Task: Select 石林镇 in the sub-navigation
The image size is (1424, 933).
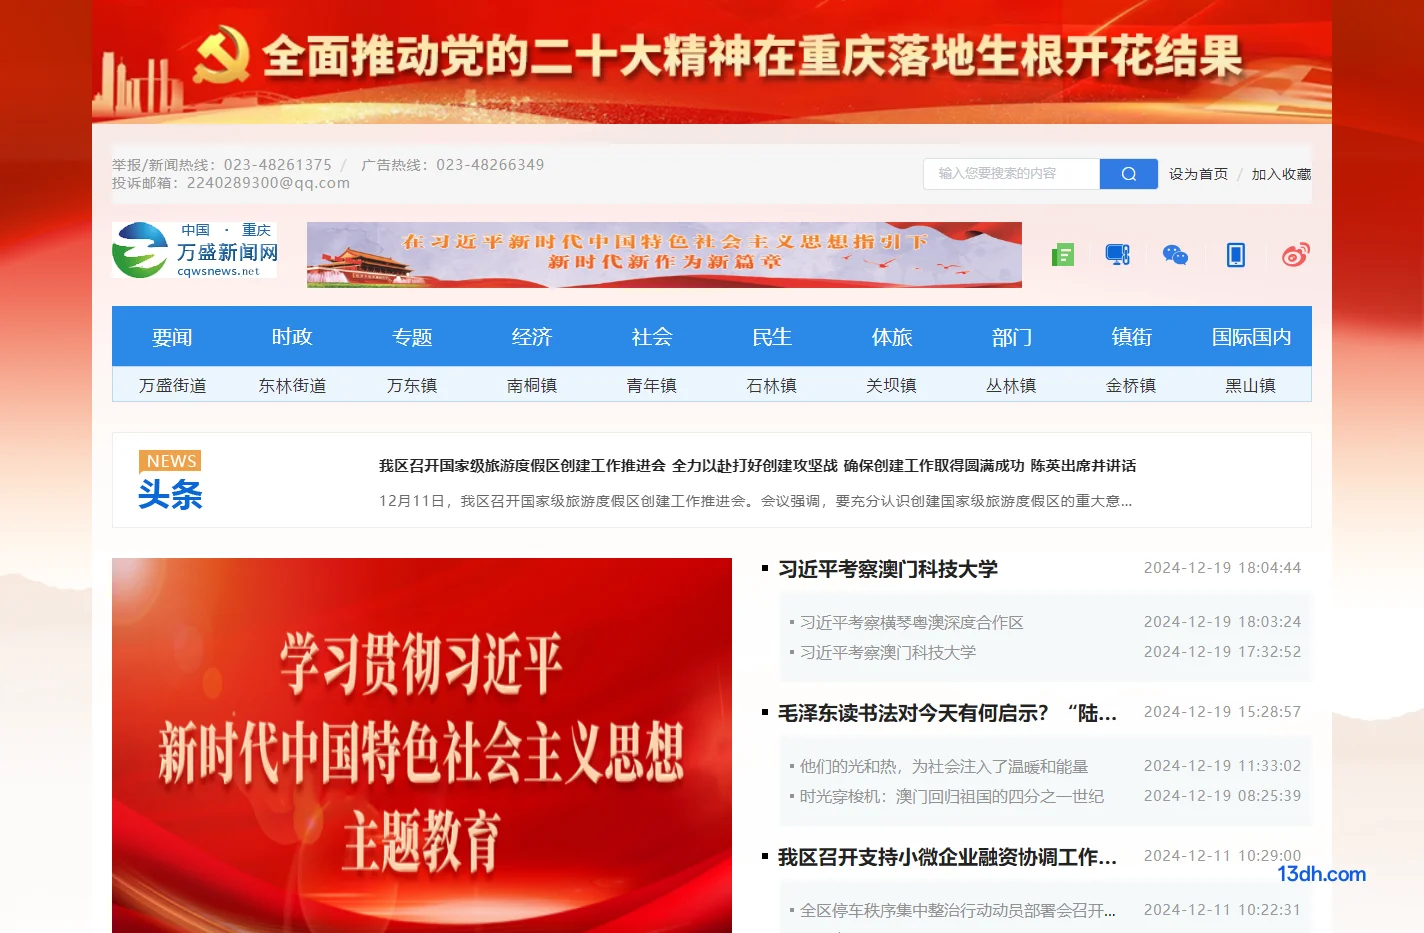Action: [772, 385]
